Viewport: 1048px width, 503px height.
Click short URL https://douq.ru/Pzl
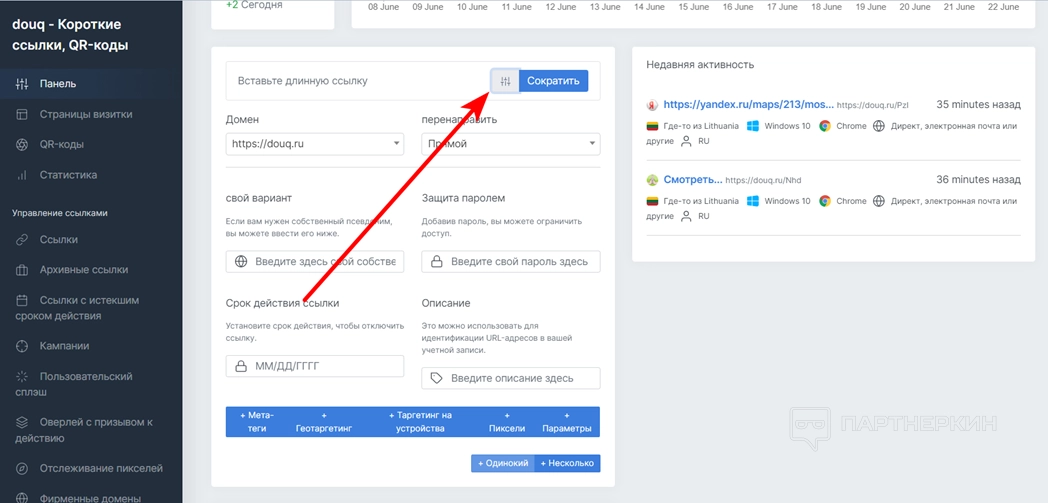tap(873, 106)
